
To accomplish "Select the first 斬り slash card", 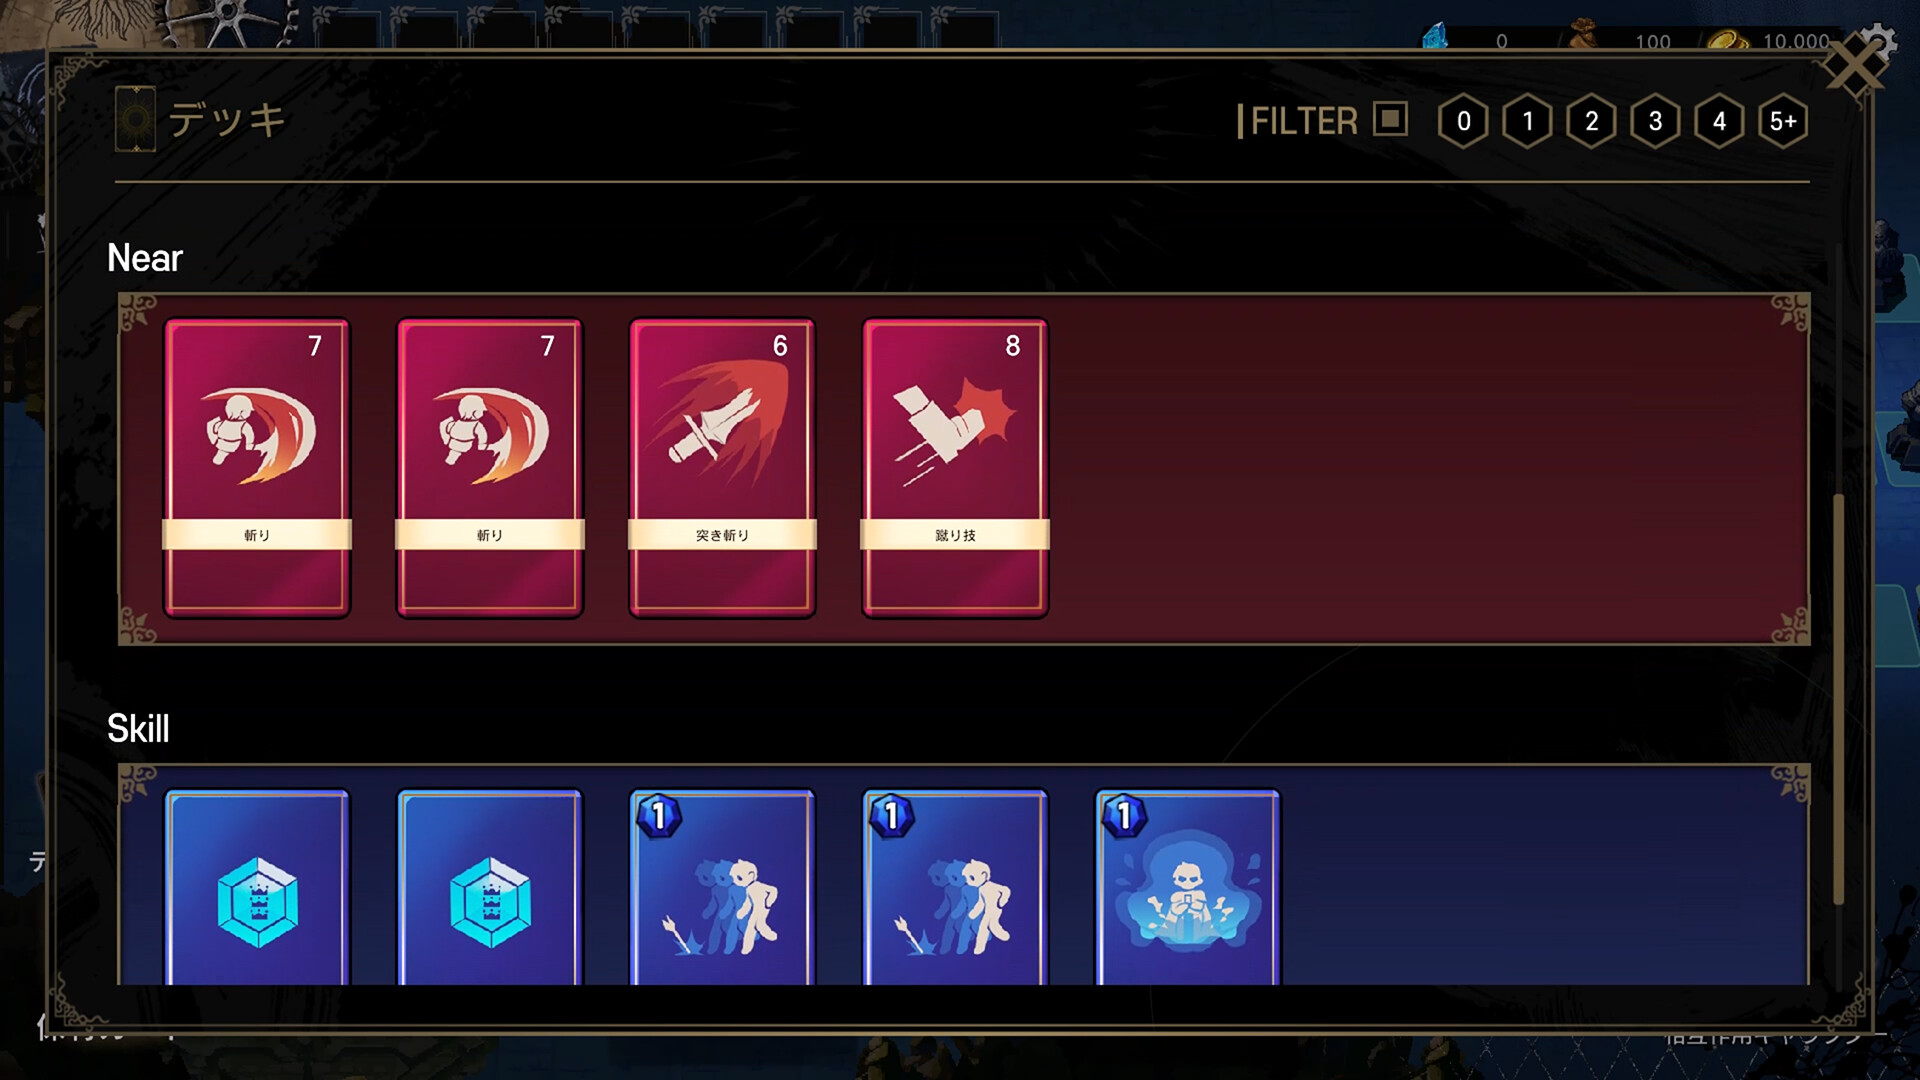I will coord(257,468).
